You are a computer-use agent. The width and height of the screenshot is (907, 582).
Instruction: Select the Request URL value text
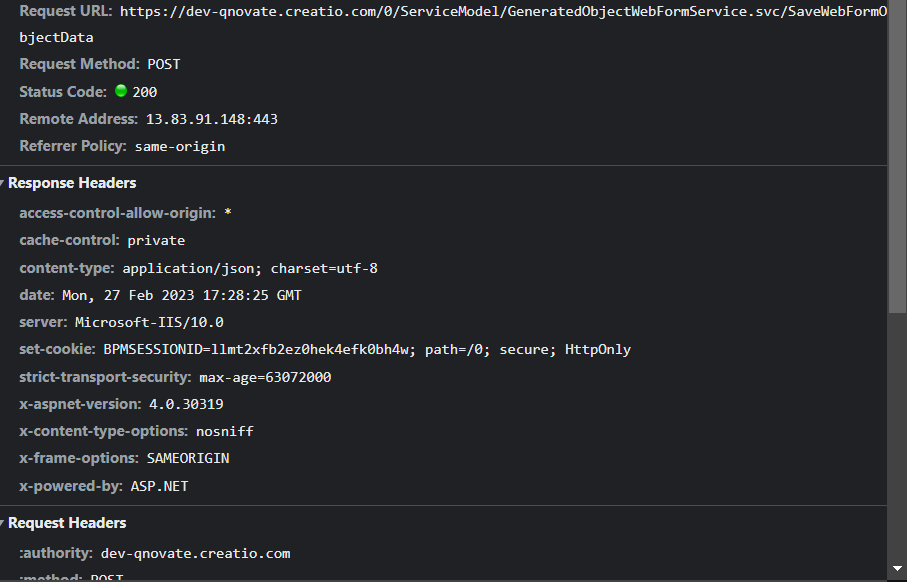[453, 24]
